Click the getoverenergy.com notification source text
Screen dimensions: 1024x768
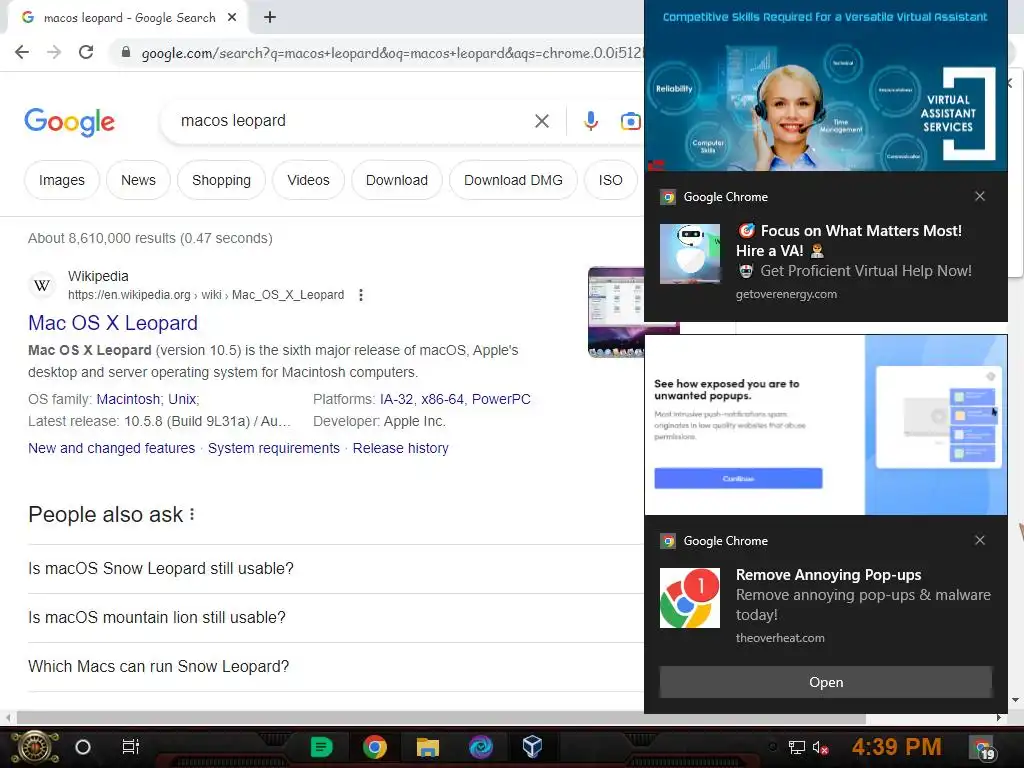(x=786, y=294)
